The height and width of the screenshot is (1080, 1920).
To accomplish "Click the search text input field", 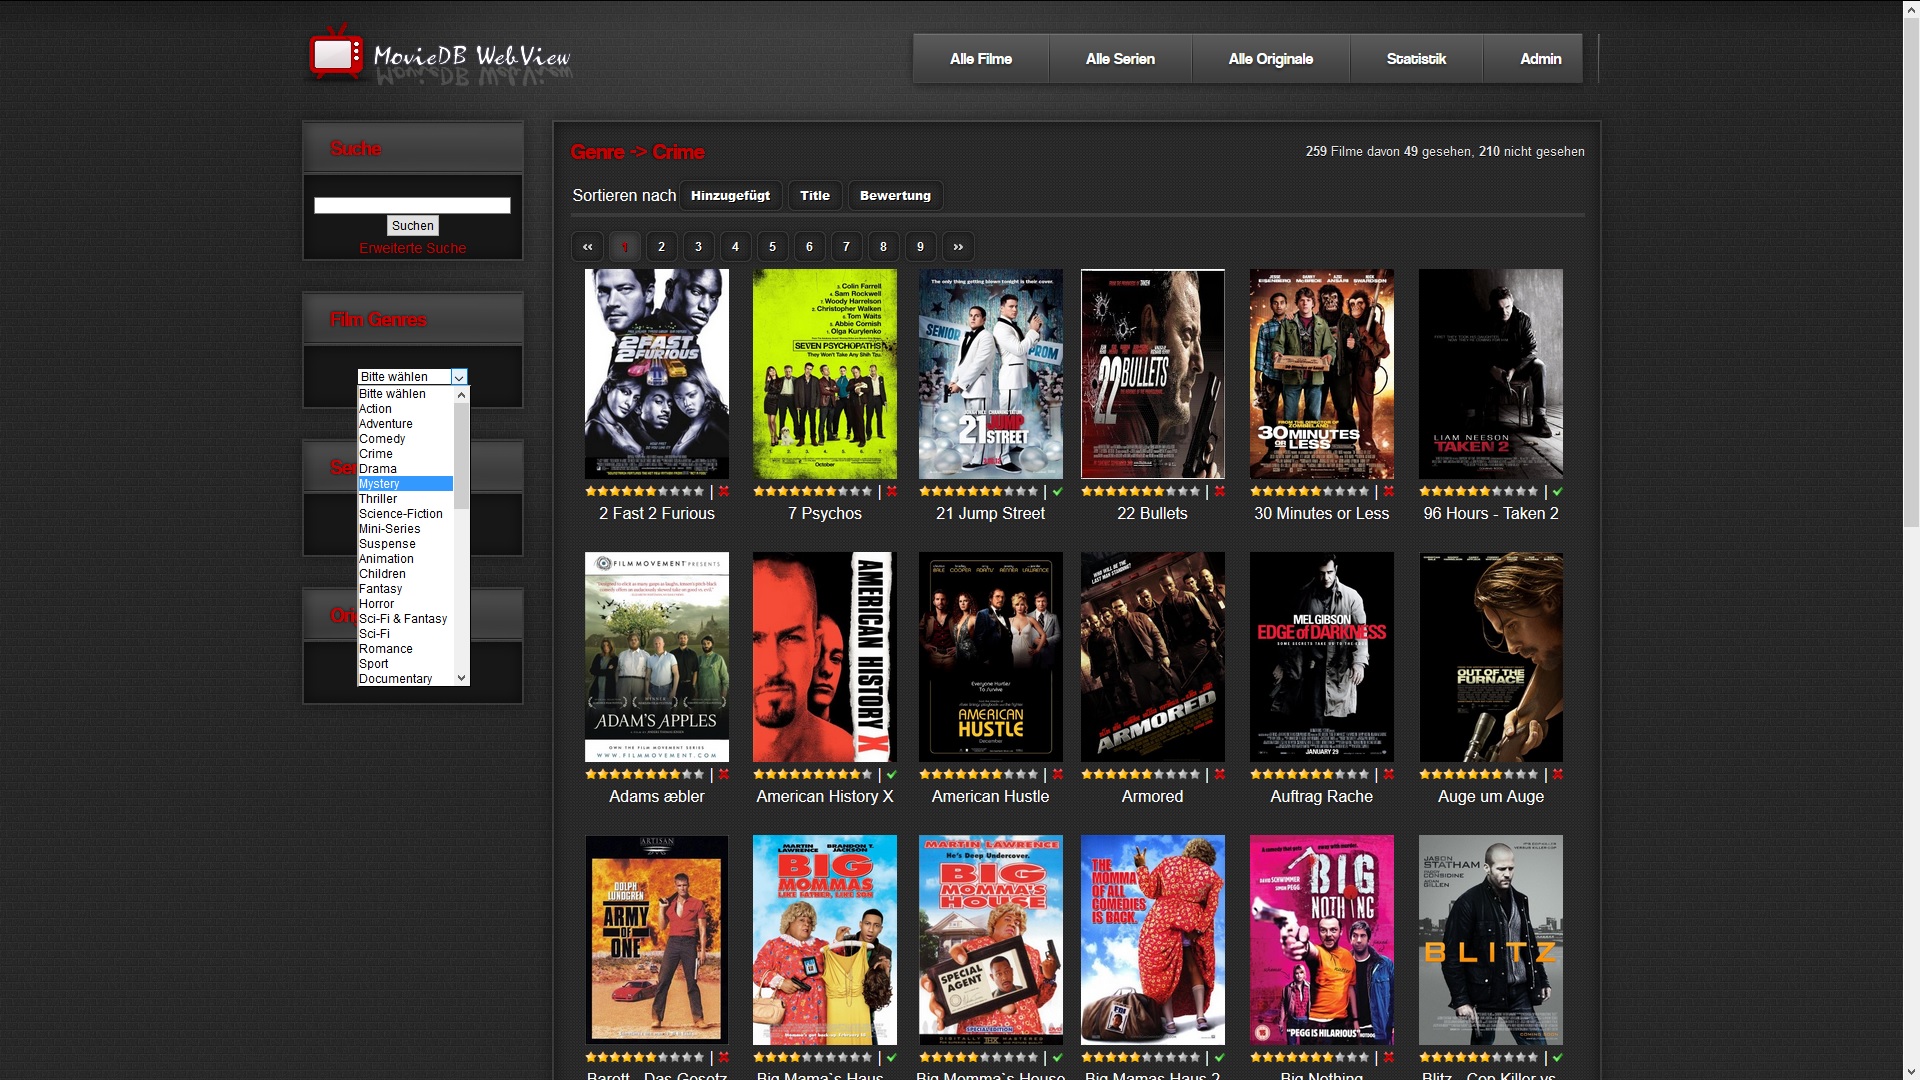I will [412, 205].
